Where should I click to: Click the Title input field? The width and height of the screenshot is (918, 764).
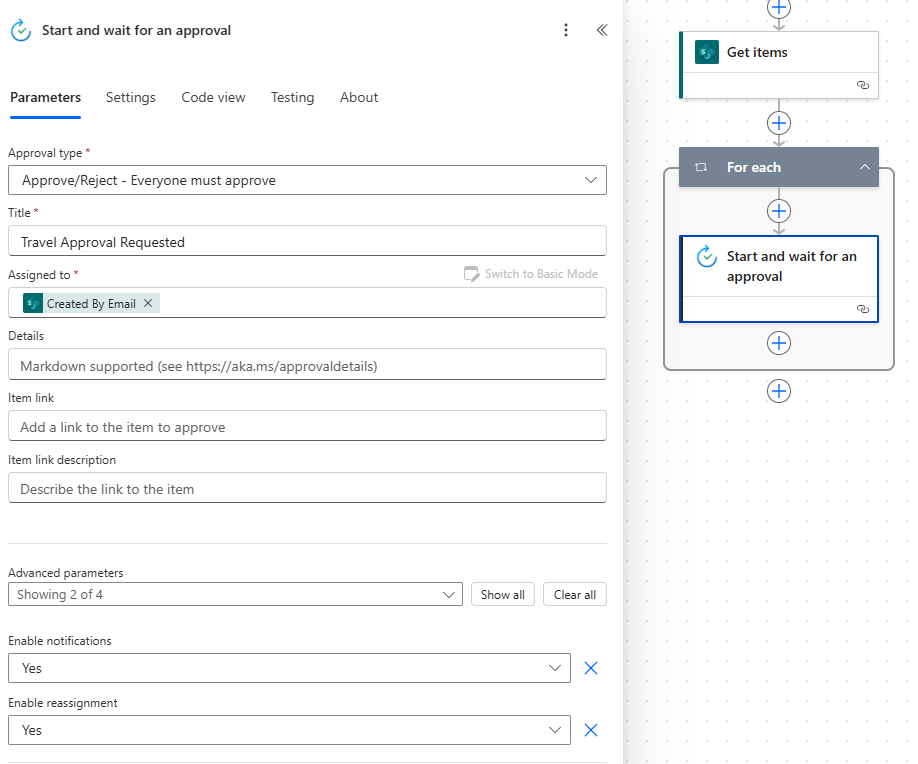click(x=307, y=241)
